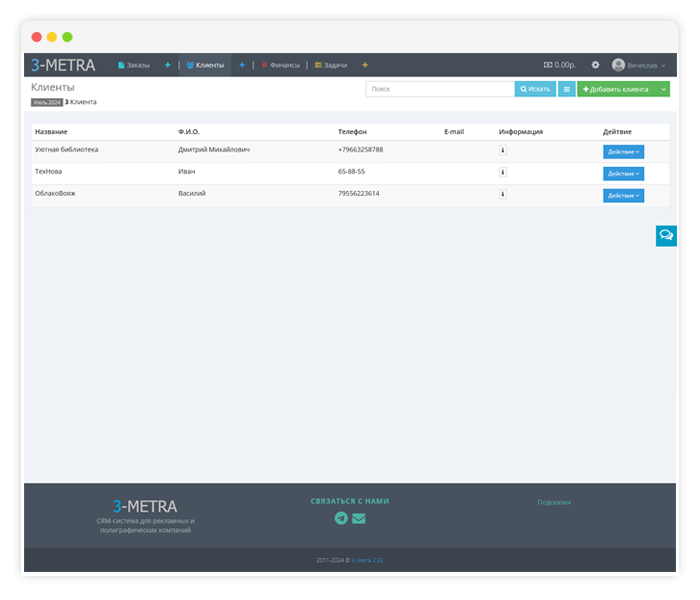The width and height of the screenshot is (700, 600).
Task: Click the Июль 2024 badge
Action: click(47, 102)
